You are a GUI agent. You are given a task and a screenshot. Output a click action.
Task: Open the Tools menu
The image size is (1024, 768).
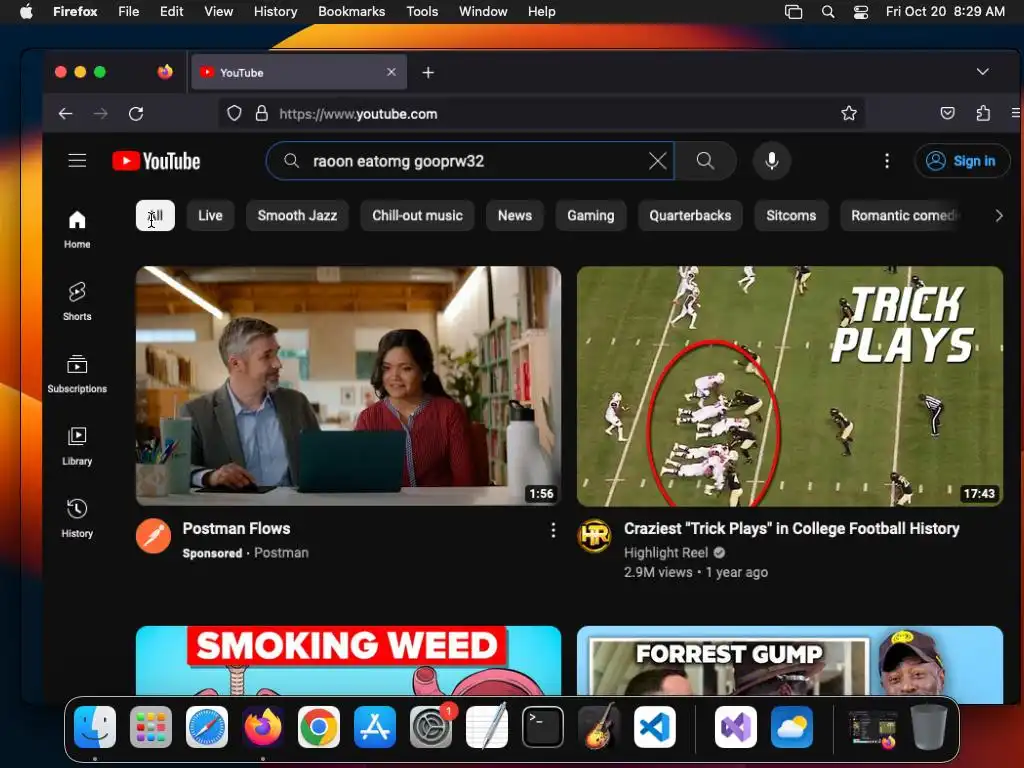coord(422,12)
